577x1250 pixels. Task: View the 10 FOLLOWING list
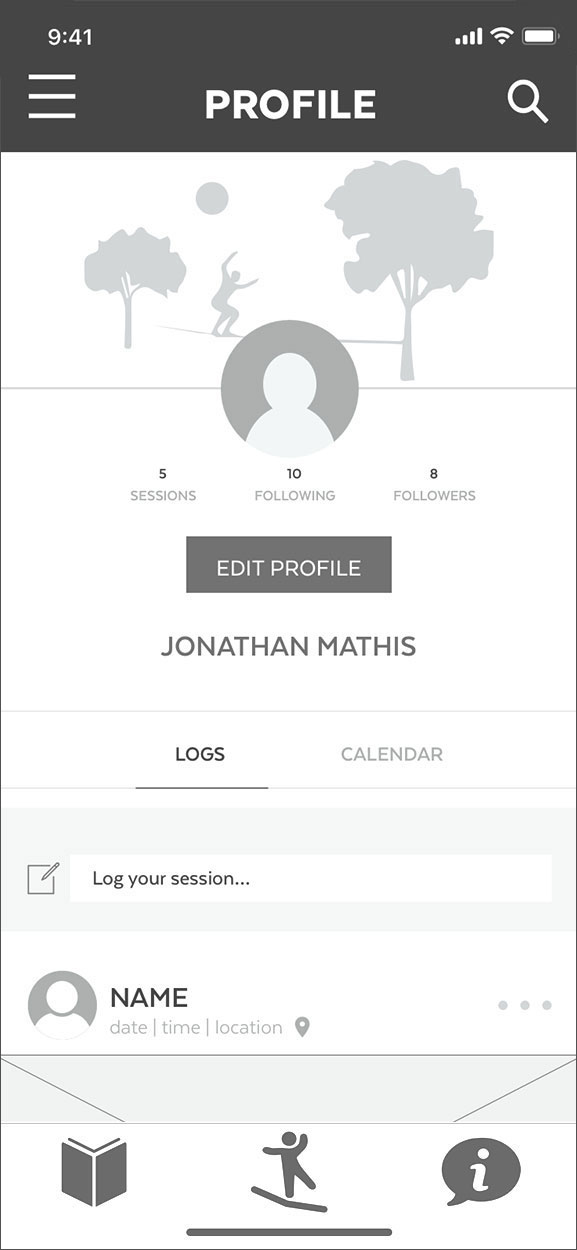[294, 484]
